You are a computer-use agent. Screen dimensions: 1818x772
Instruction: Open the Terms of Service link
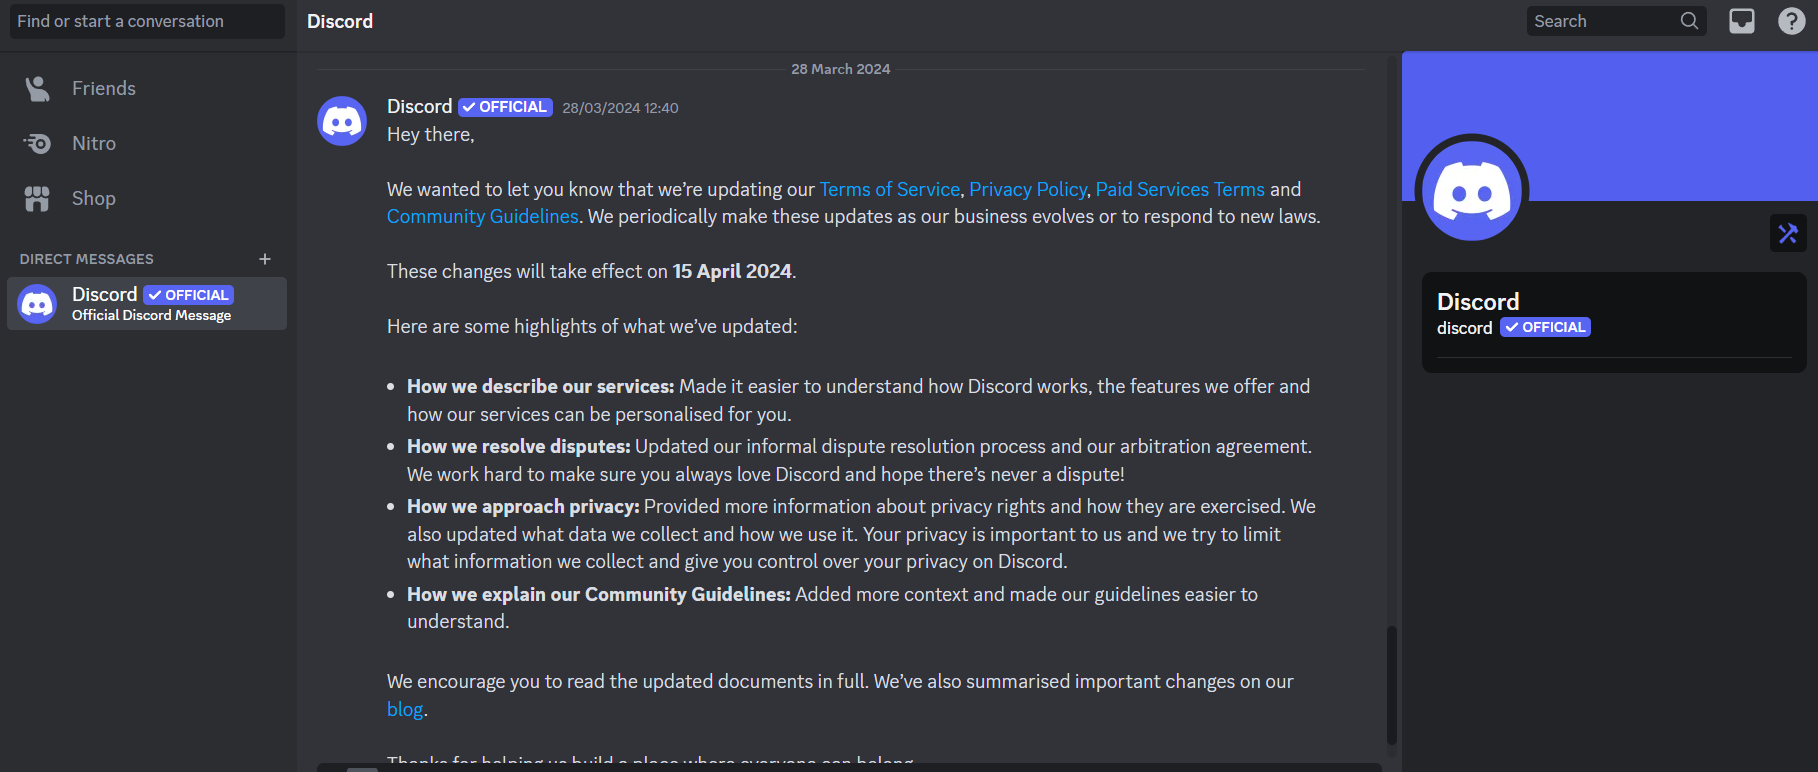889,189
